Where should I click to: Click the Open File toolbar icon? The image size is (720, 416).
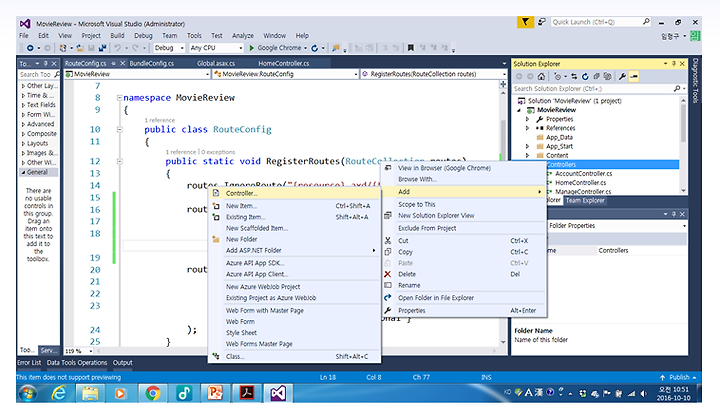[80, 48]
